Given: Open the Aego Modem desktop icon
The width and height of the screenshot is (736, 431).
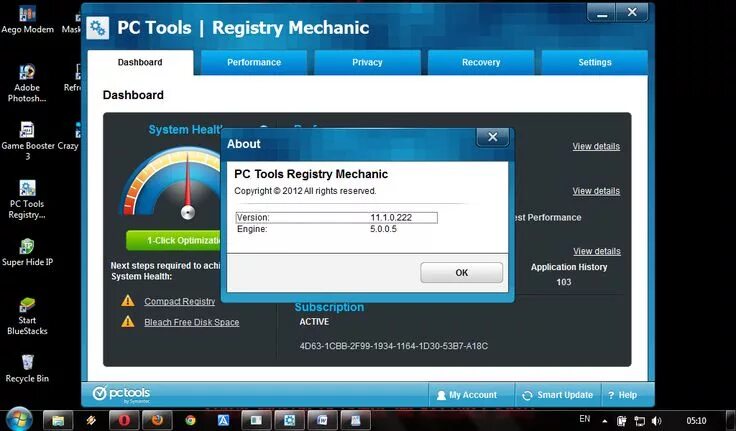Looking at the screenshot, I should click(x=27, y=20).
